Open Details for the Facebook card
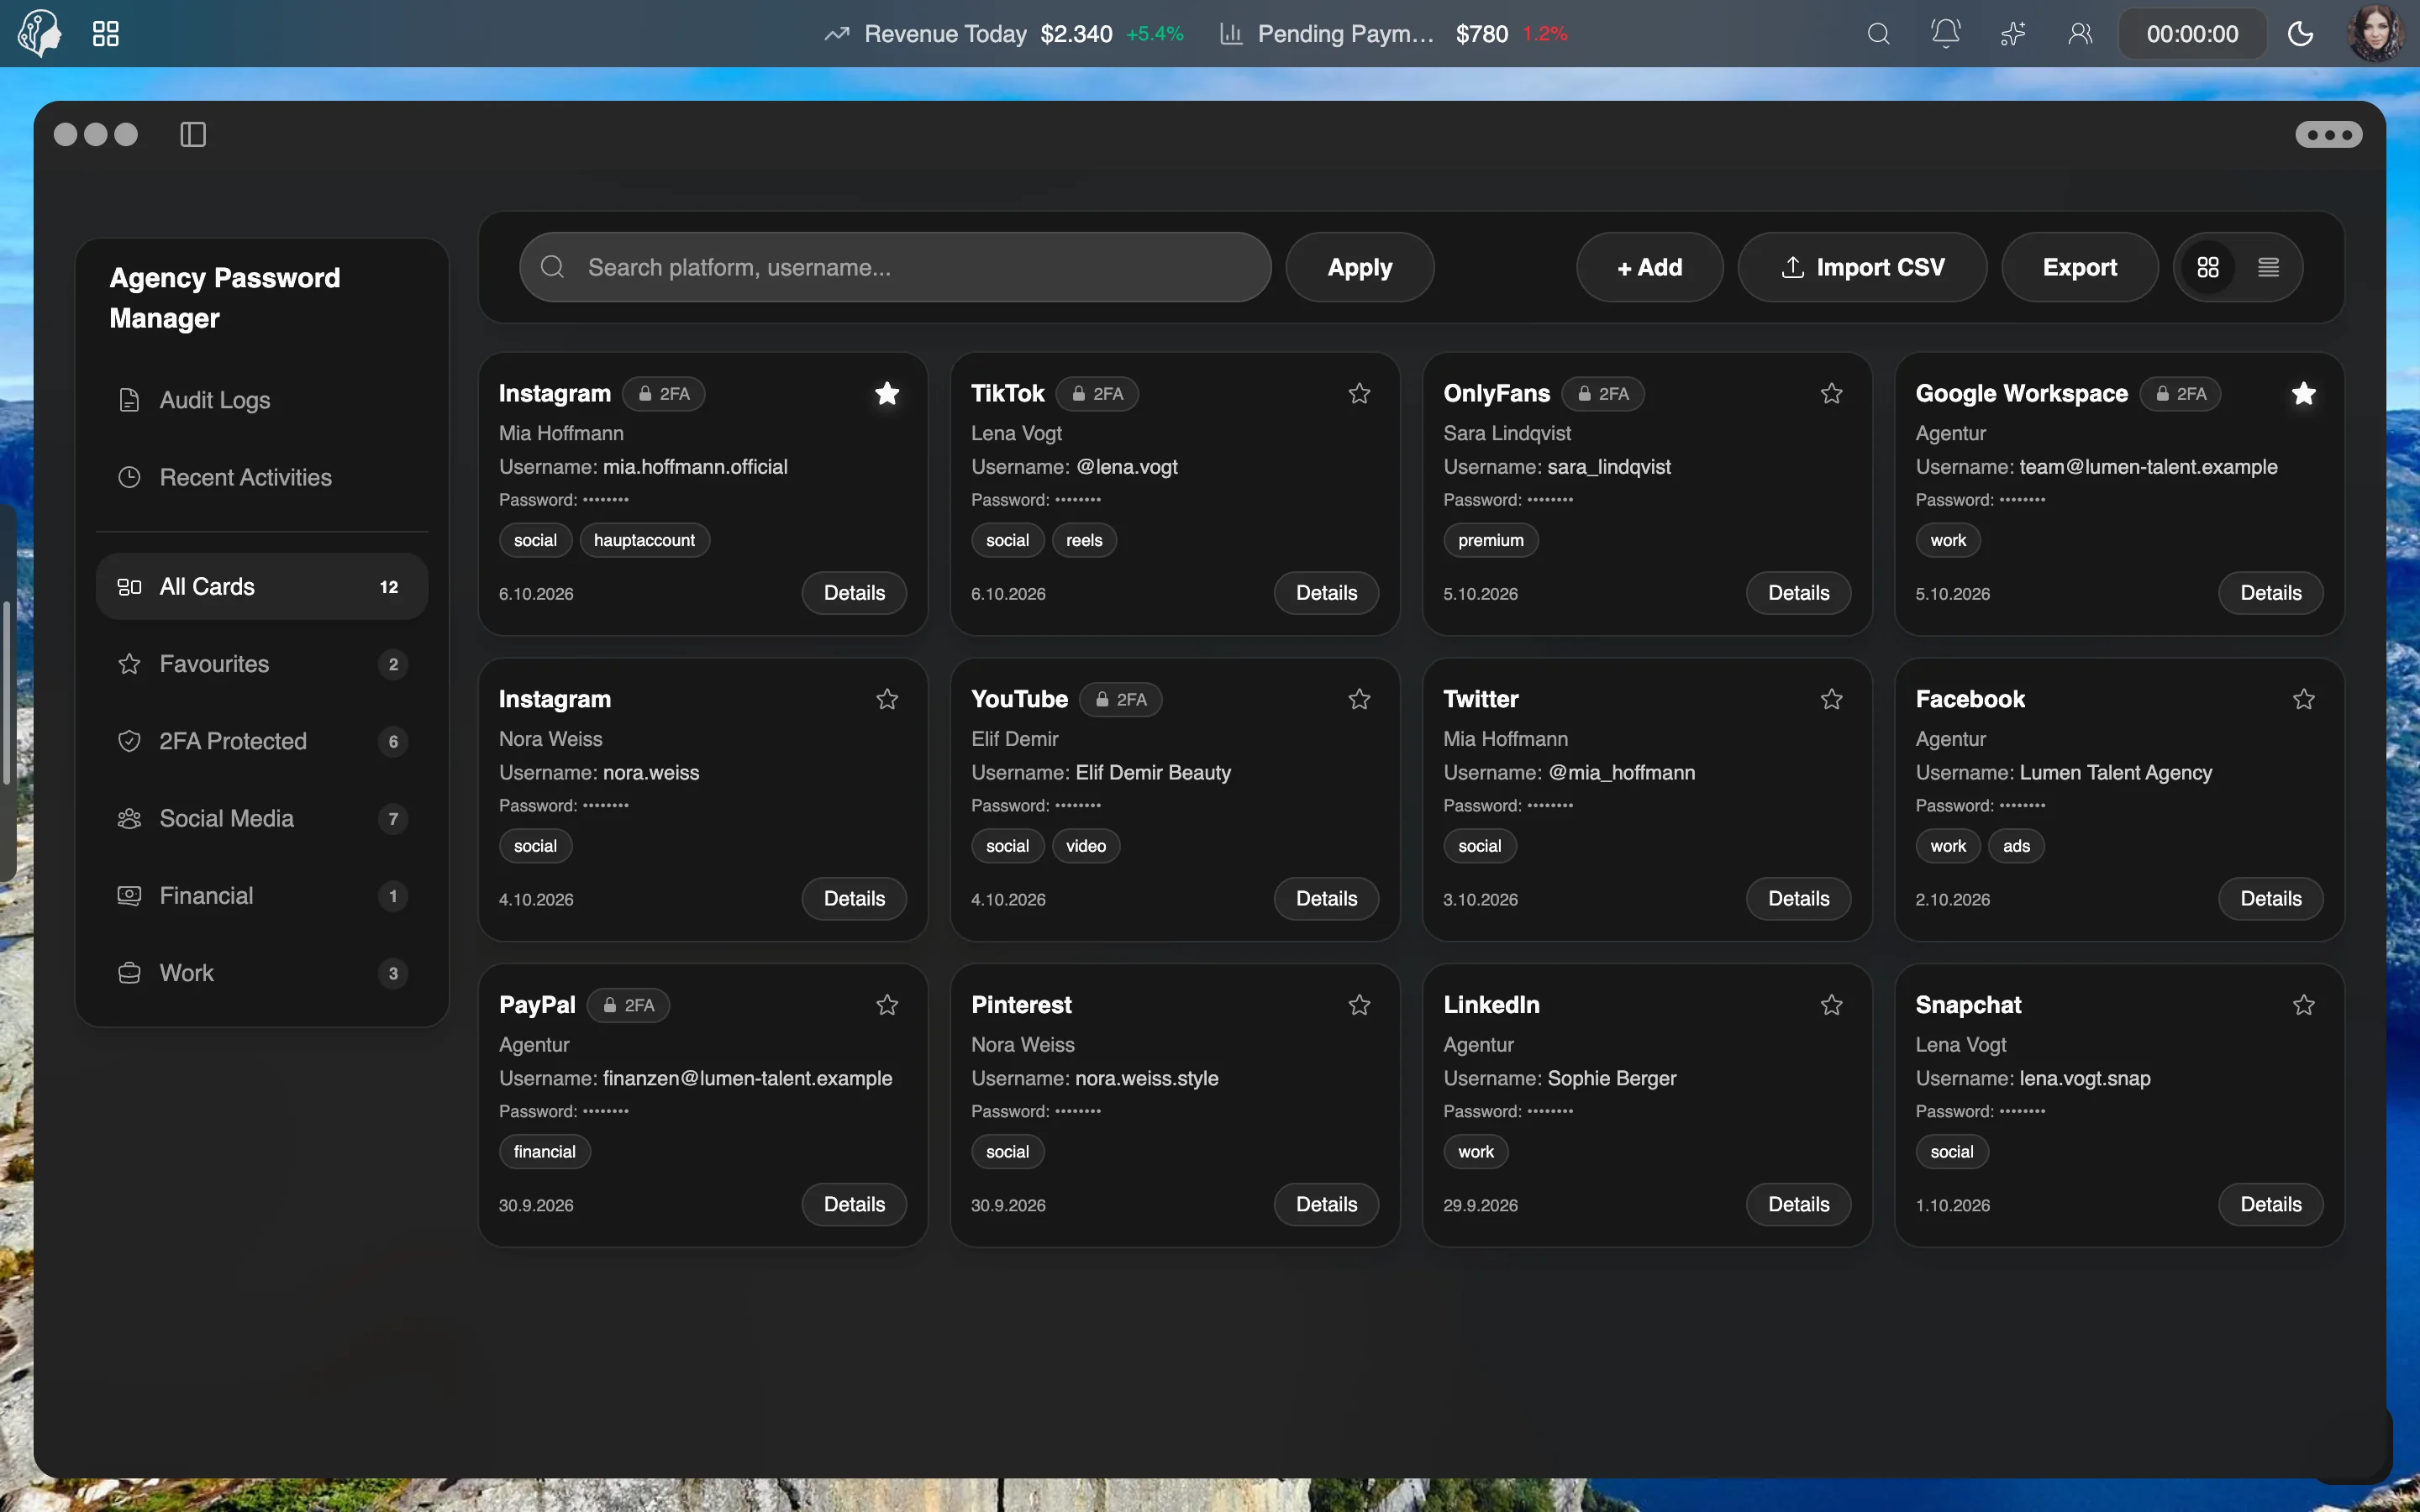This screenshot has width=2420, height=1512. click(2270, 898)
